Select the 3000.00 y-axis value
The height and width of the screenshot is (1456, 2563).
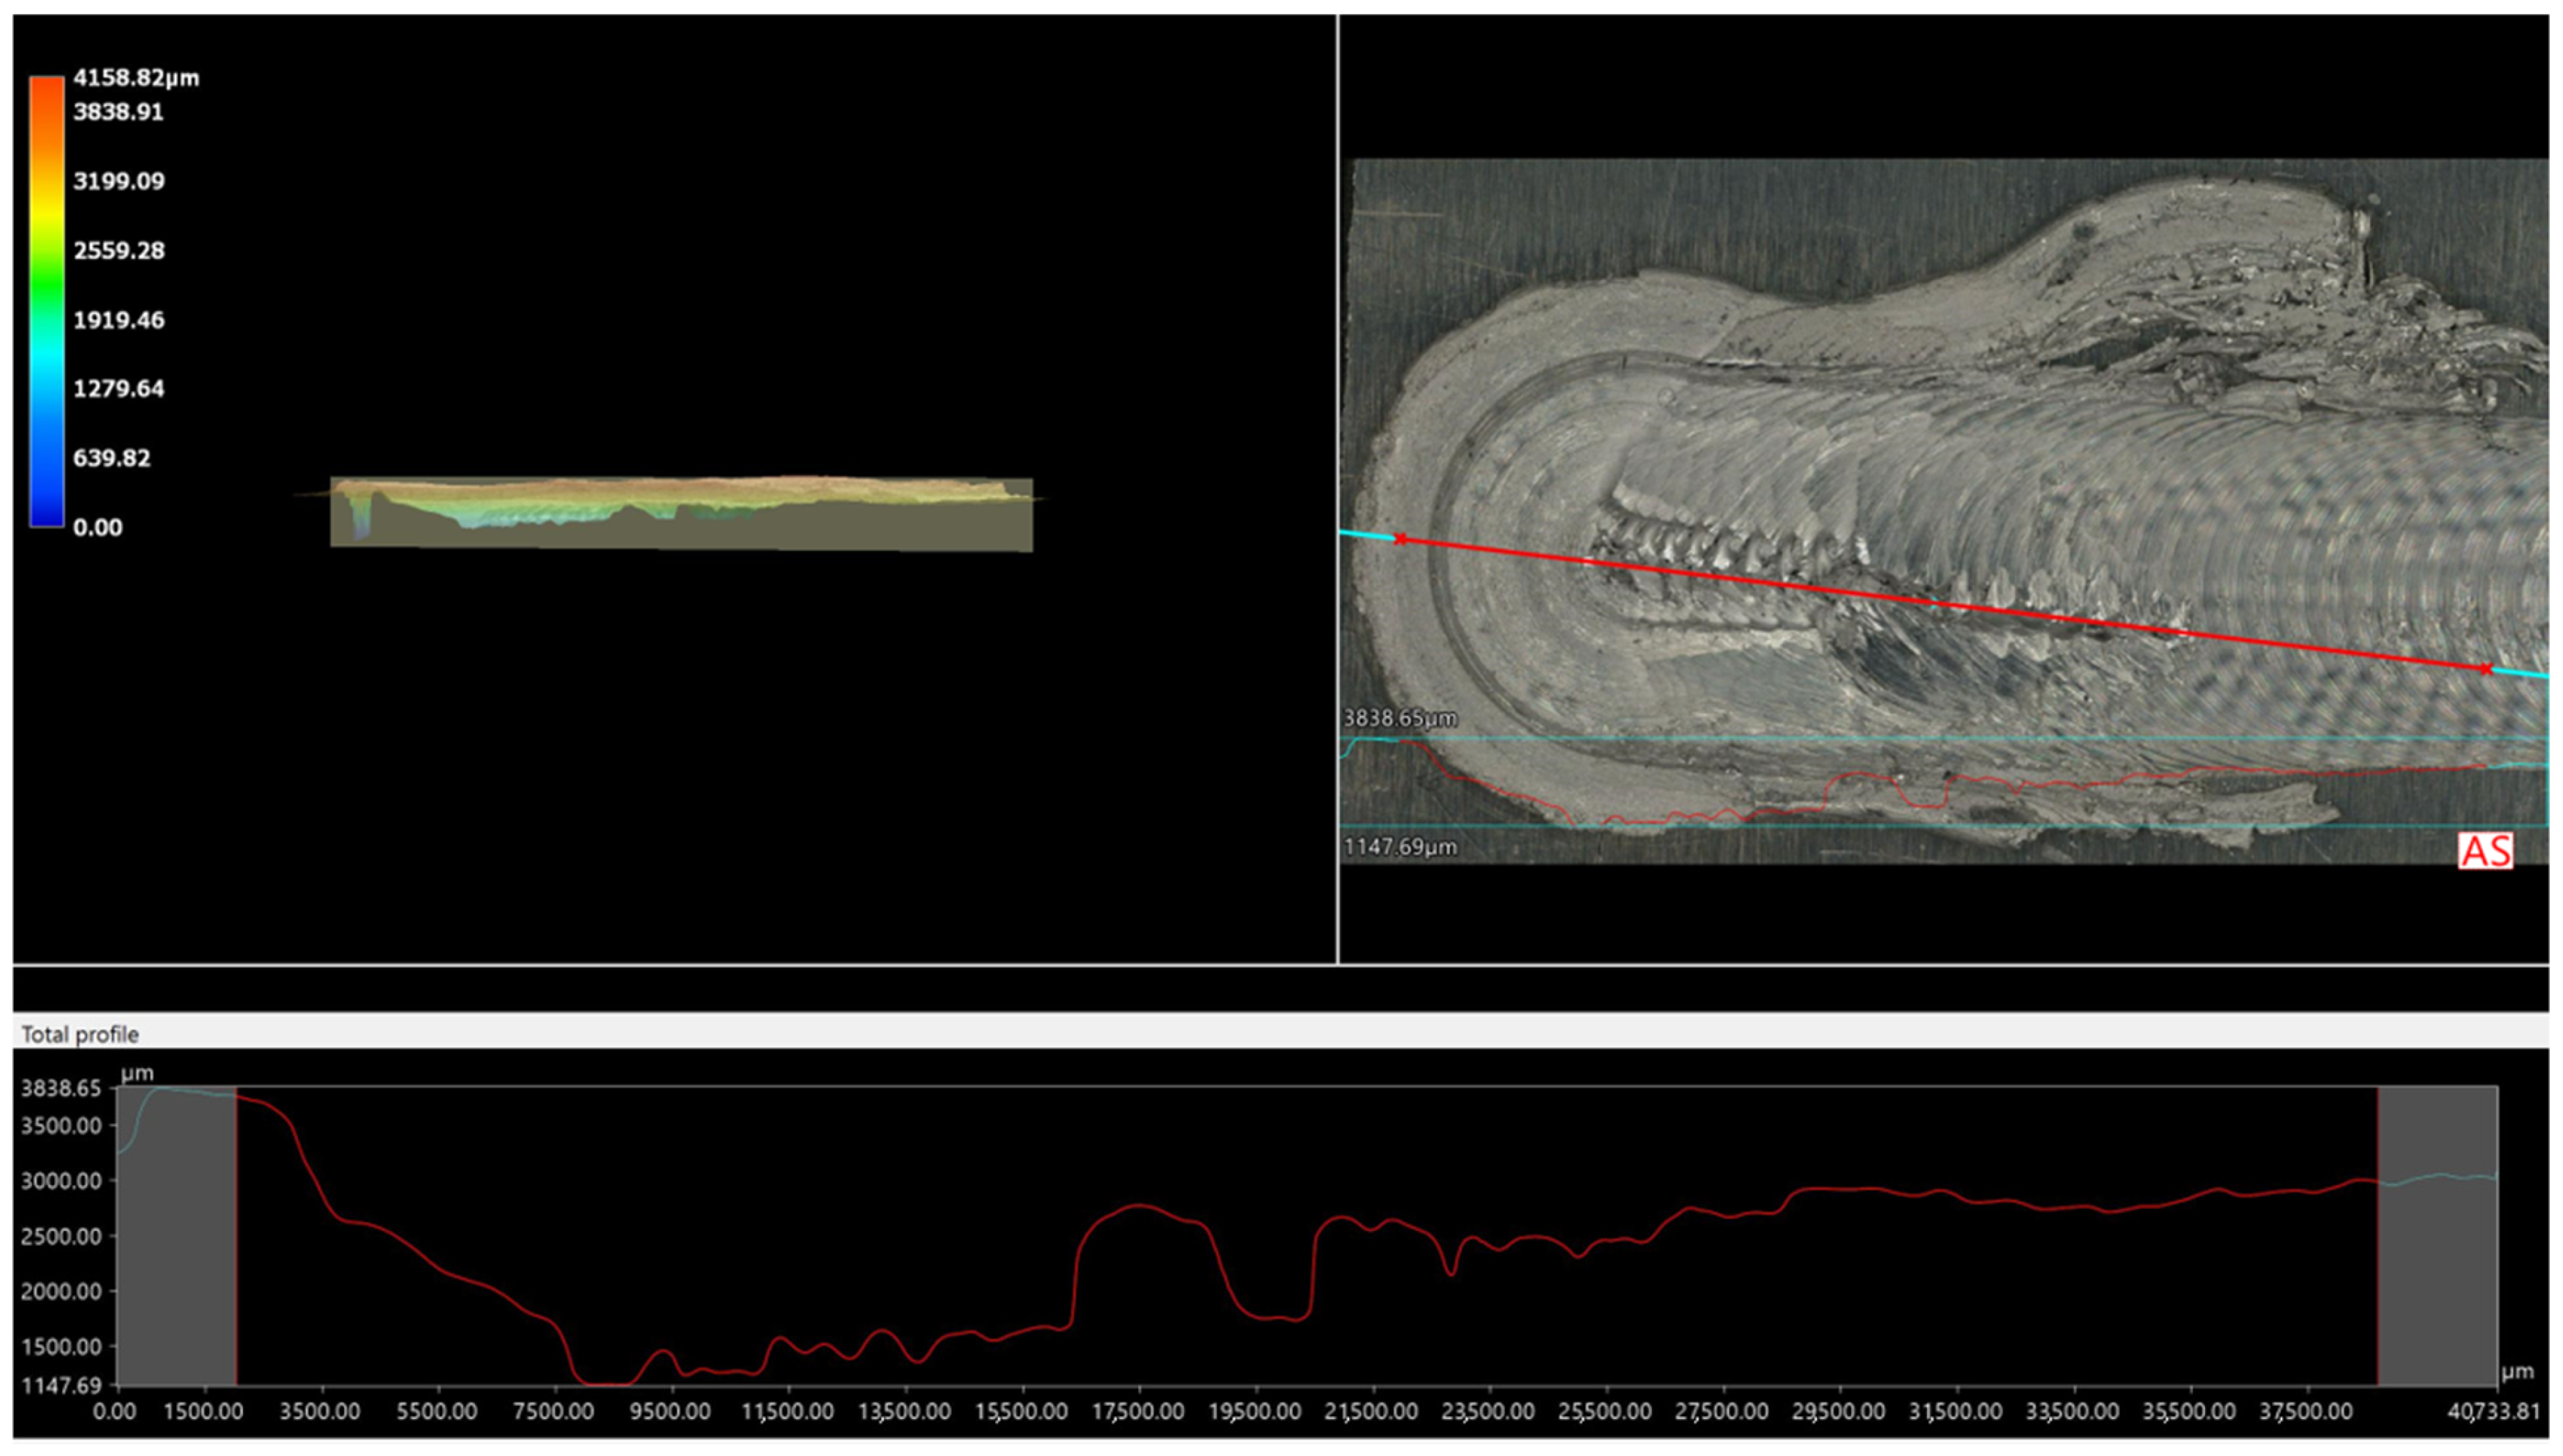click(61, 1181)
